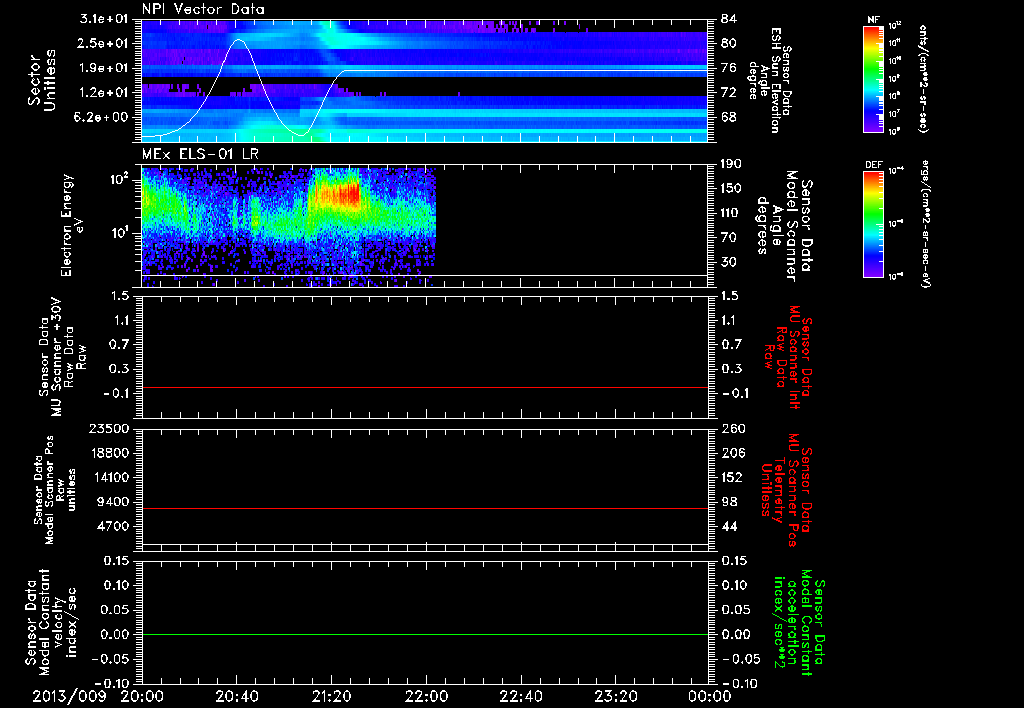
Task: Click the 23500 scanner position tick
Action: [108, 429]
